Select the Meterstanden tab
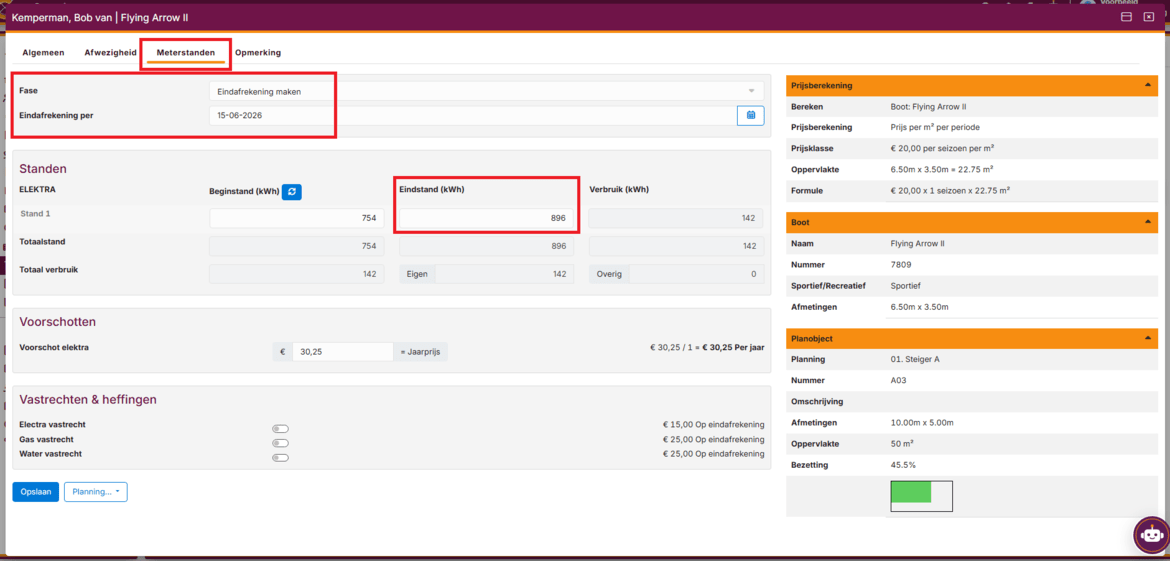Viewport: 1170px width, 561px height. coord(186,53)
